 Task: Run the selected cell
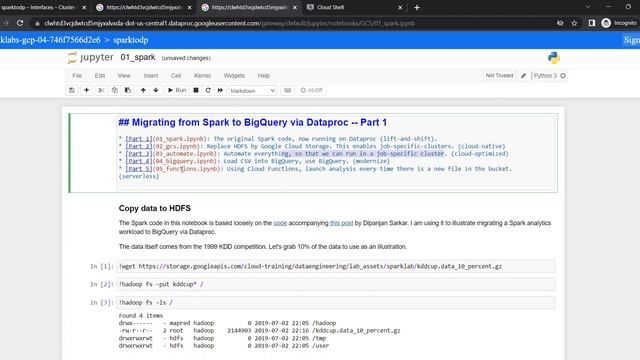click(177, 90)
